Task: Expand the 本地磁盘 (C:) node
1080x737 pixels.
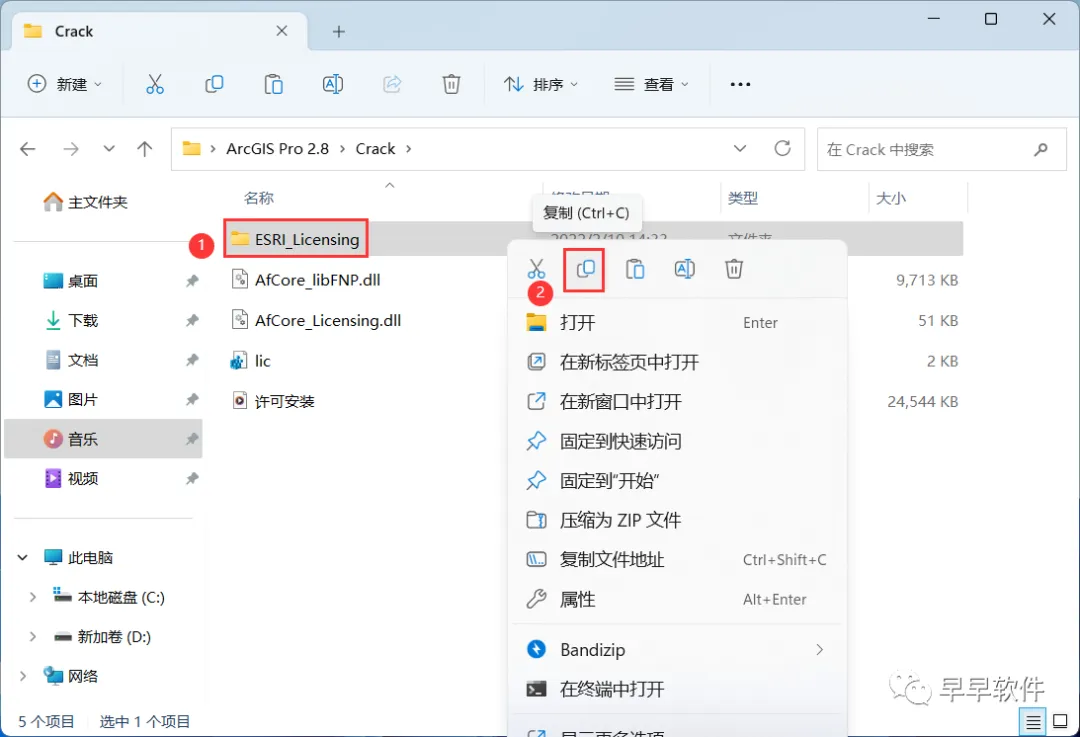Action: (x=32, y=597)
